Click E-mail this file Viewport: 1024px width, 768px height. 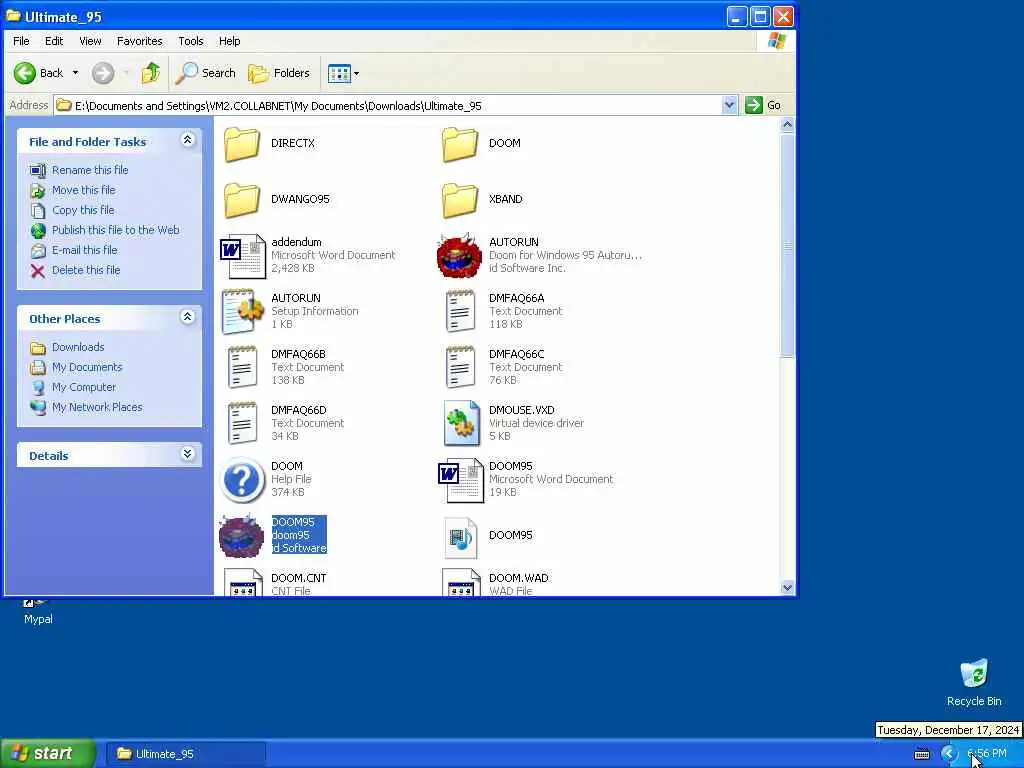point(85,250)
